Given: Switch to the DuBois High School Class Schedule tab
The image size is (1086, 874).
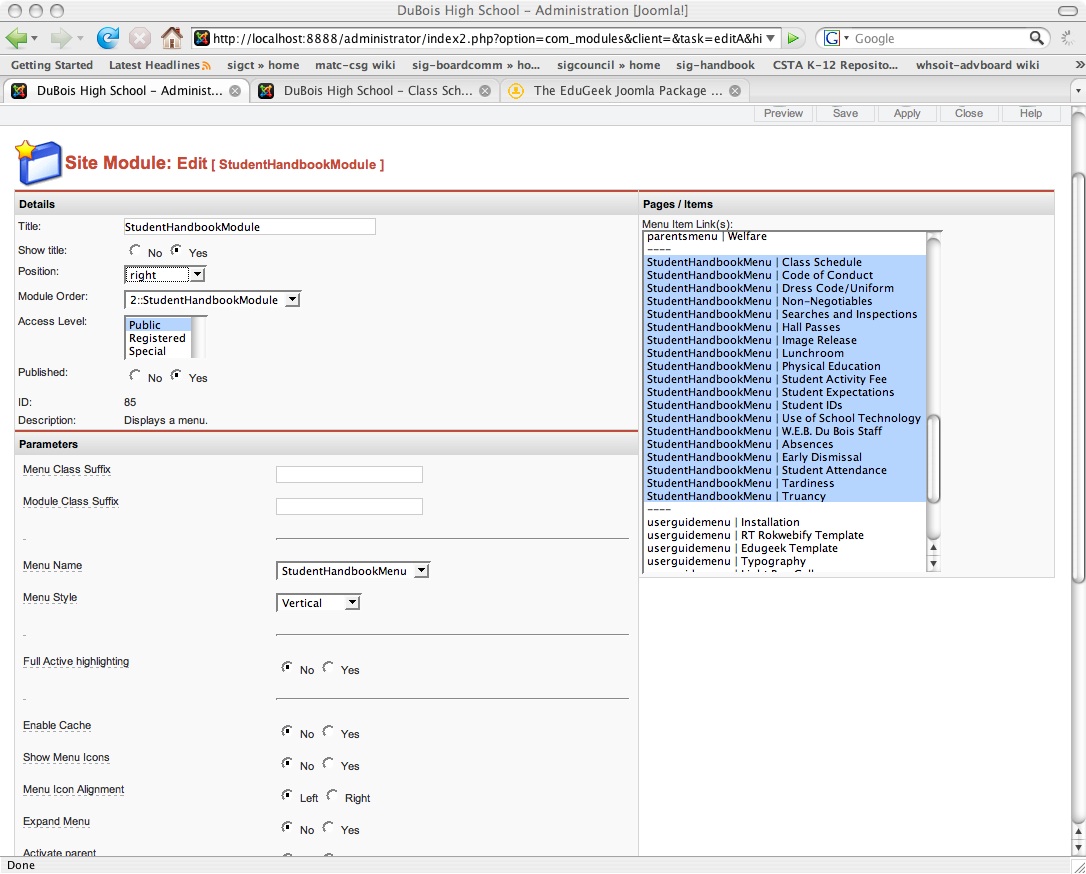Looking at the screenshot, I should [x=375, y=91].
